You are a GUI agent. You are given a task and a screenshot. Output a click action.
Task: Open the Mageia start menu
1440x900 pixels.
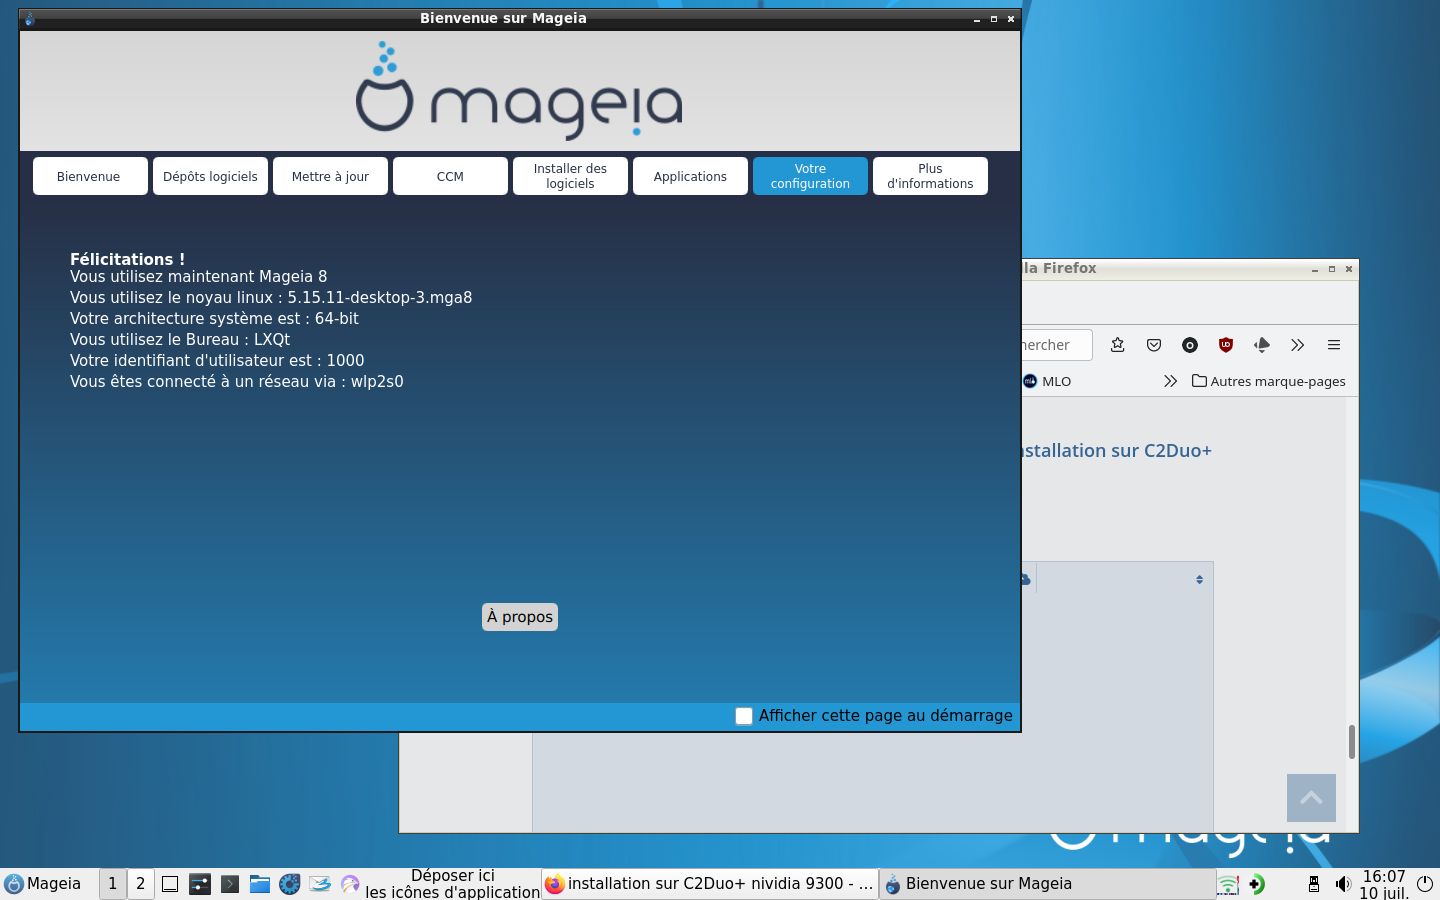(43, 884)
